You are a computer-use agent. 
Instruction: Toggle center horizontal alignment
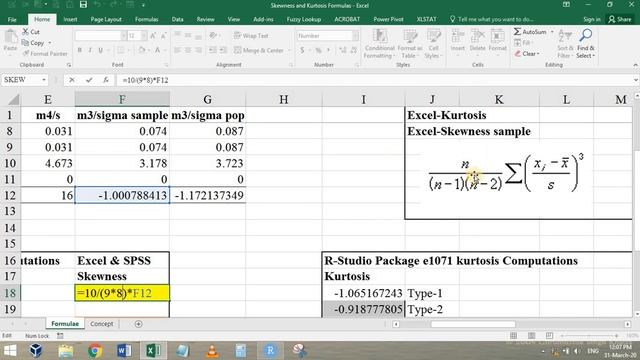tap(188, 50)
